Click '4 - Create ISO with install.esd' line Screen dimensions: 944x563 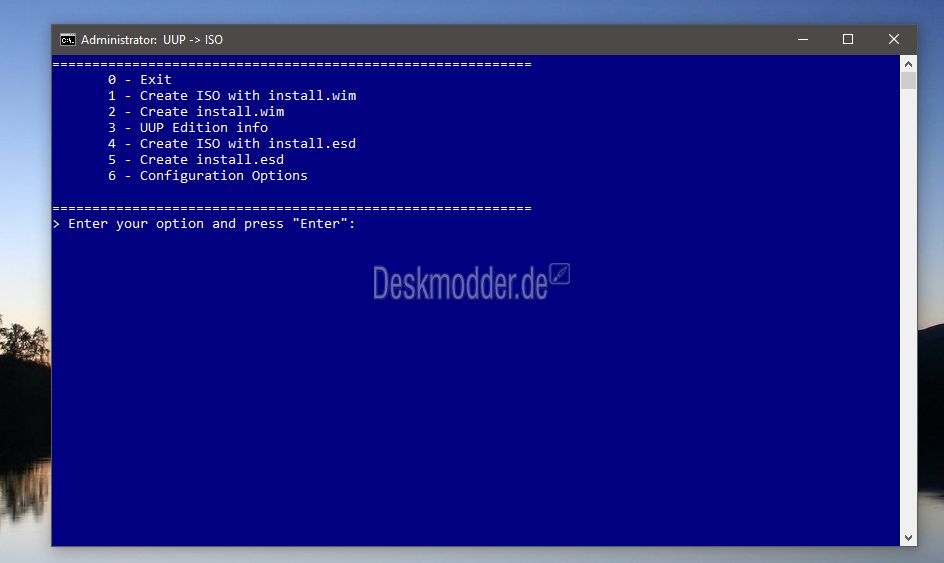point(232,144)
